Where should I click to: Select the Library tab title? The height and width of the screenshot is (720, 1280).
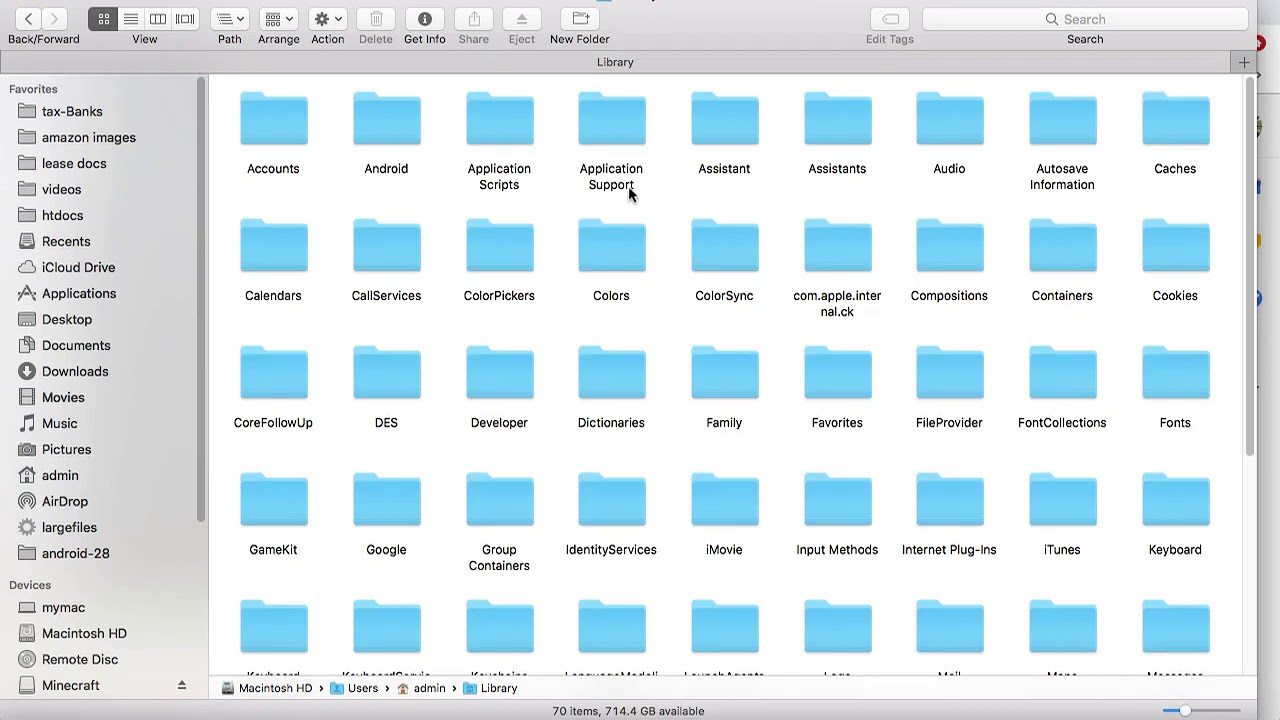(x=615, y=62)
